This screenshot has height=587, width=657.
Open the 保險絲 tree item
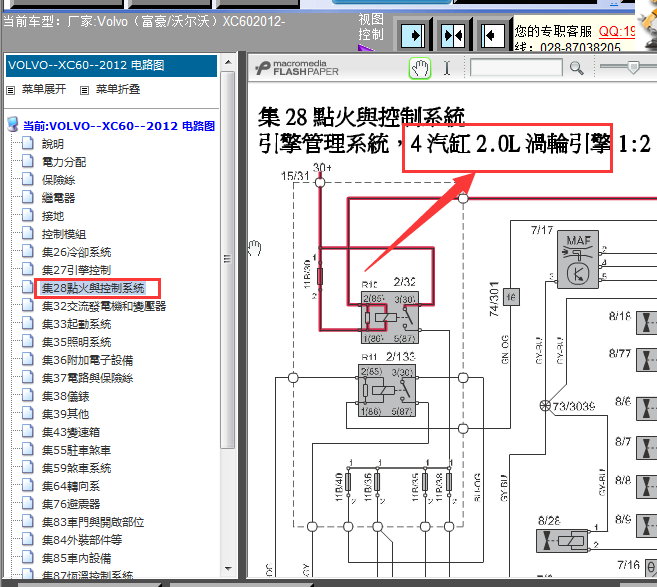pyautogui.click(x=58, y=180)
